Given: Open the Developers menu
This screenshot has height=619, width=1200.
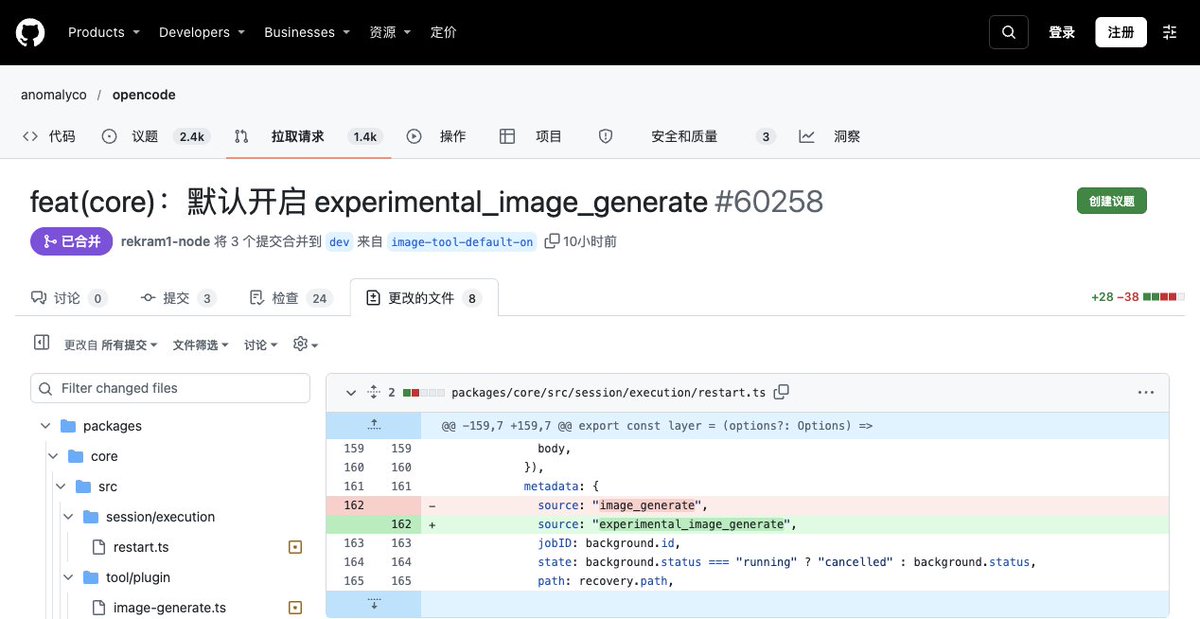Looking at the screenshot, I should (202, 32).
